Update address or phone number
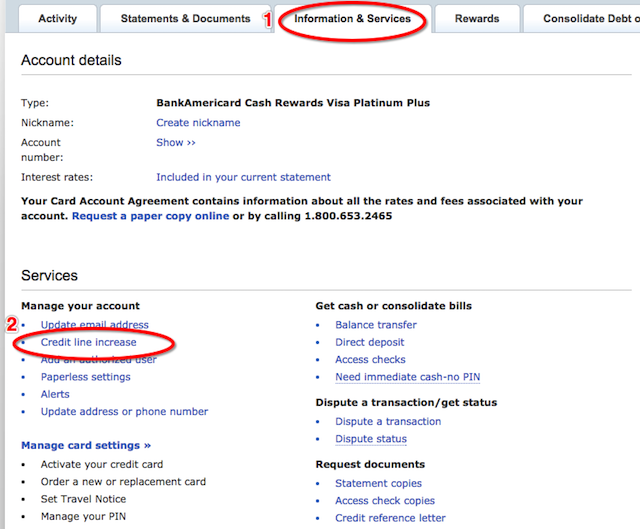Image resolution: width=640 pixels, height=529 pixels. 124,412
